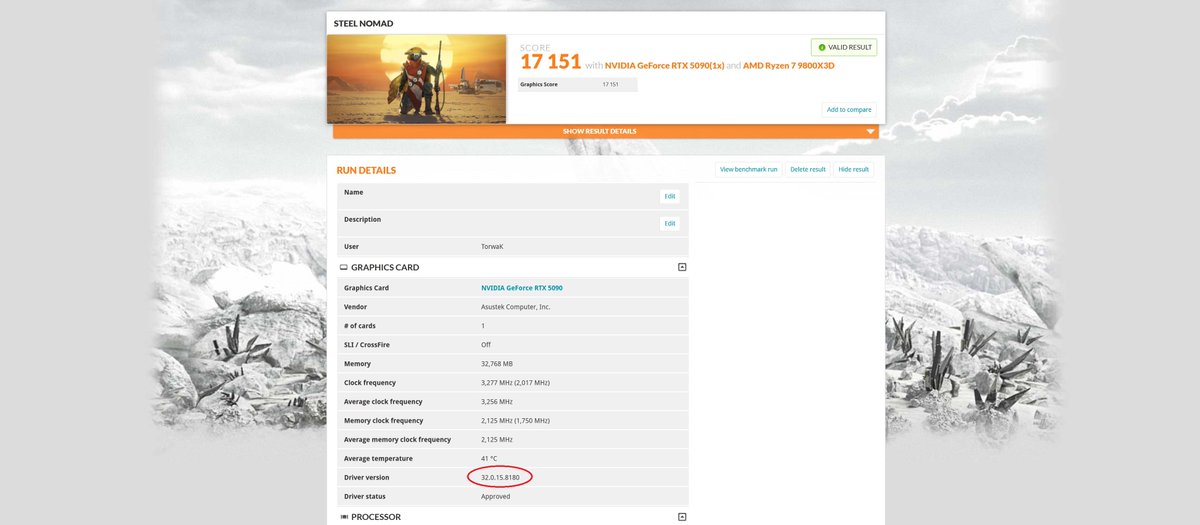Click the Valid Result badge
Viewport: 1200px width, 525px height.
coord(844,47)
